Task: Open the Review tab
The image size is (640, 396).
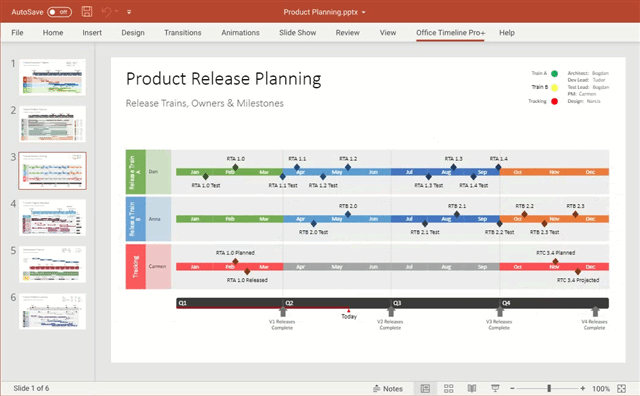Action: 348,33
